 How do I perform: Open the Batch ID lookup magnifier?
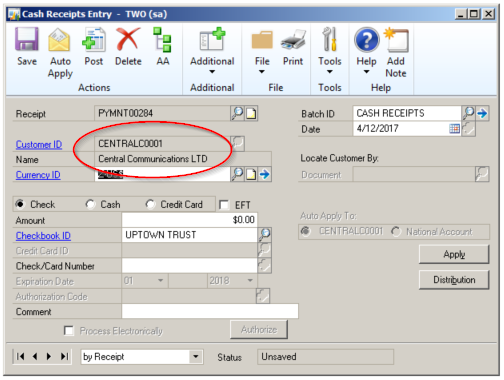[469, 113]
